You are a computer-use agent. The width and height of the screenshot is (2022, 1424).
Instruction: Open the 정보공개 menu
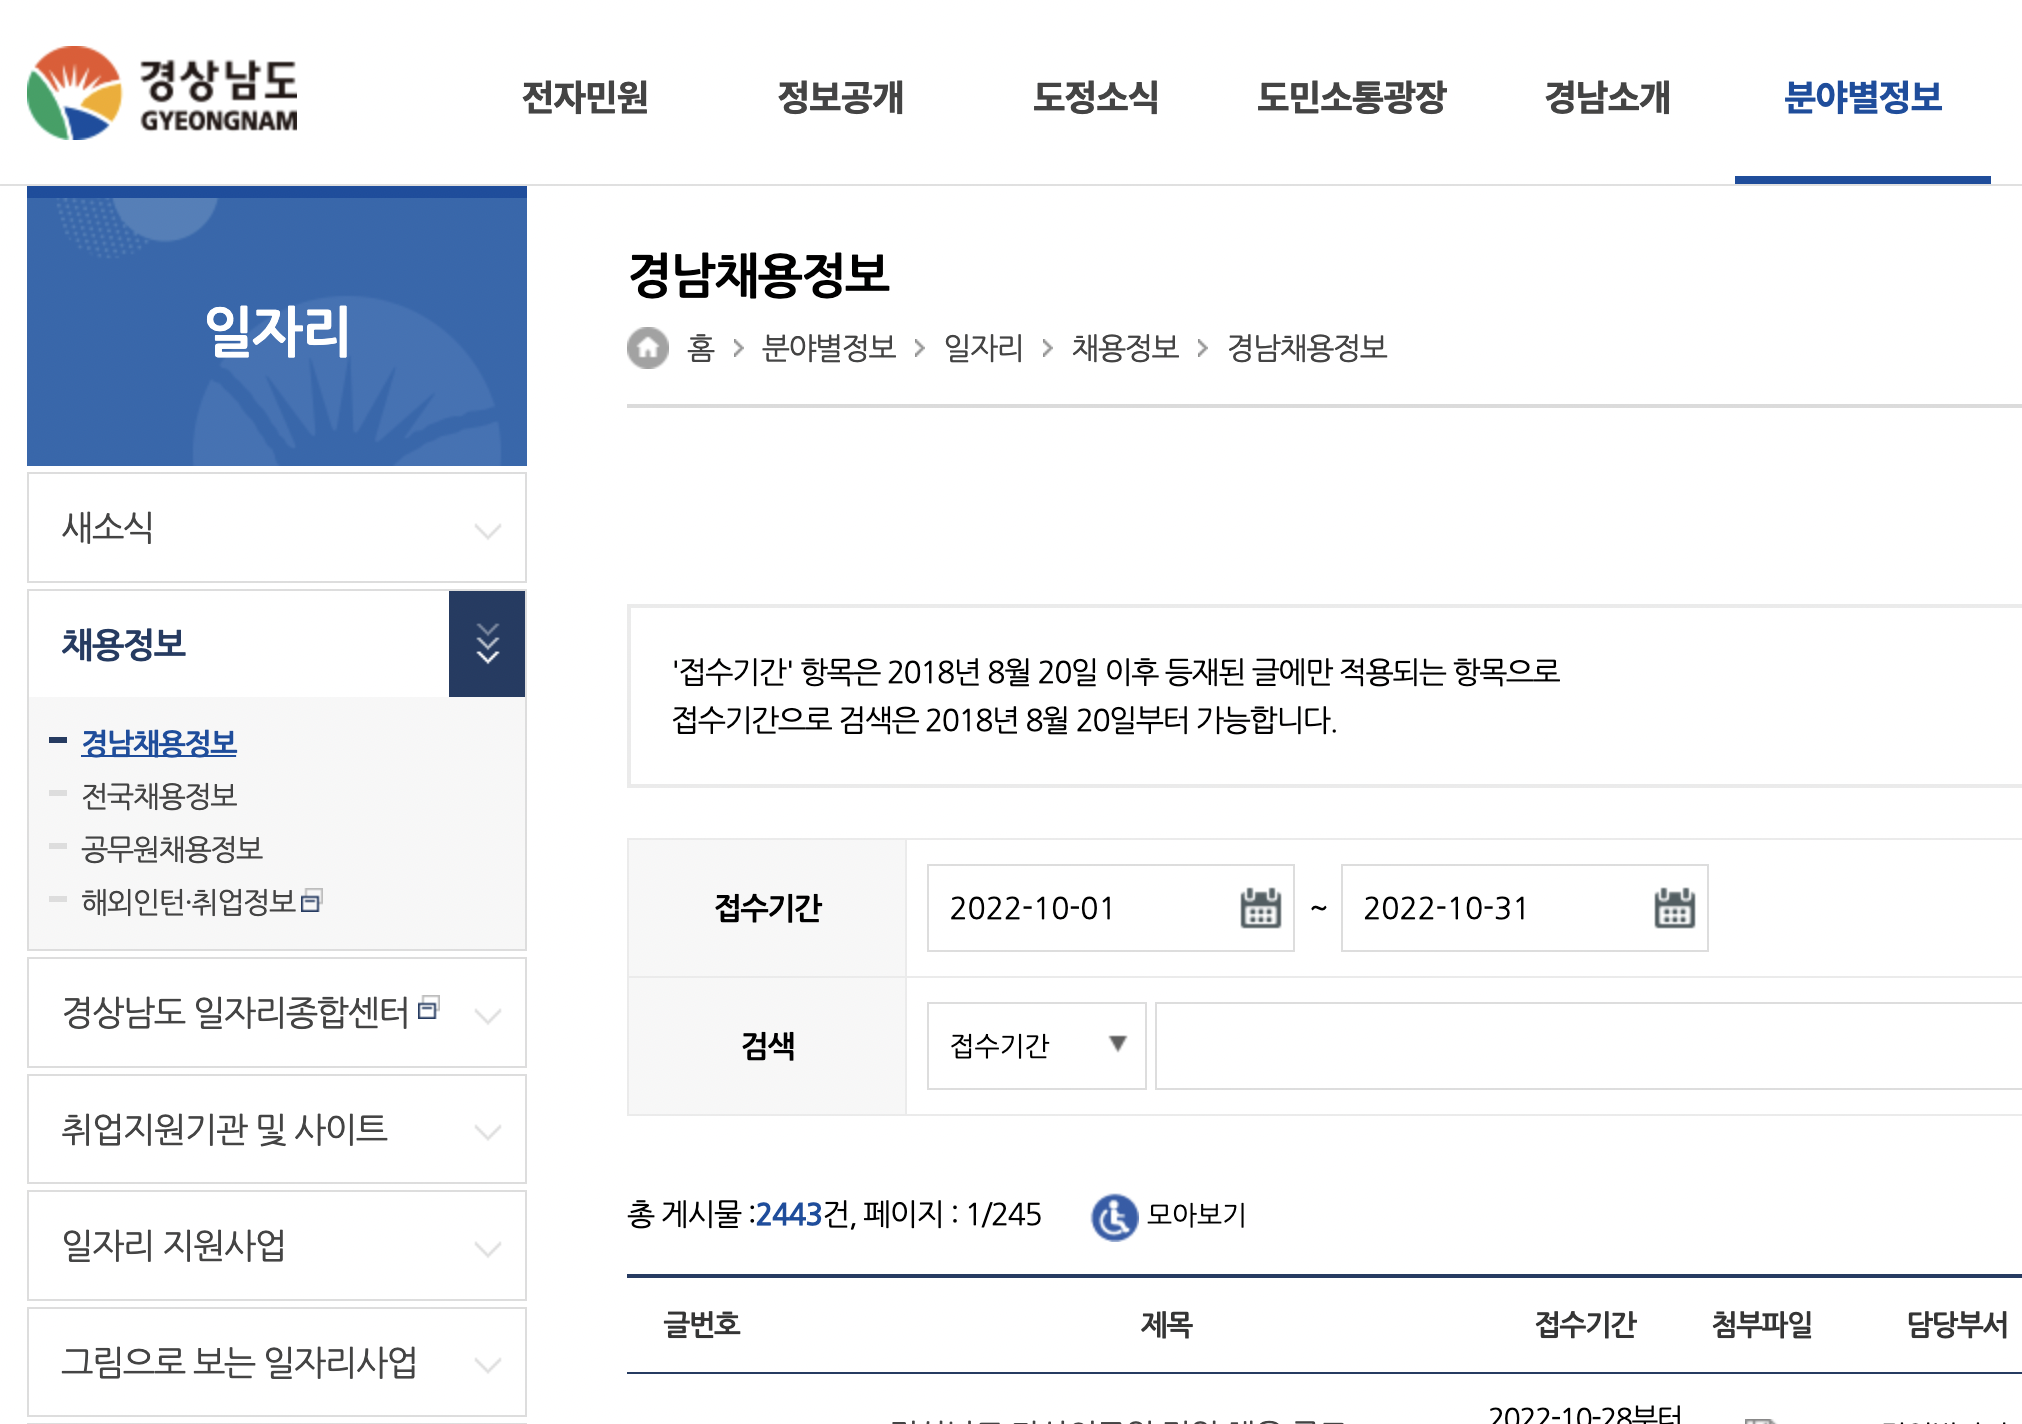click(x=842, y=97)
